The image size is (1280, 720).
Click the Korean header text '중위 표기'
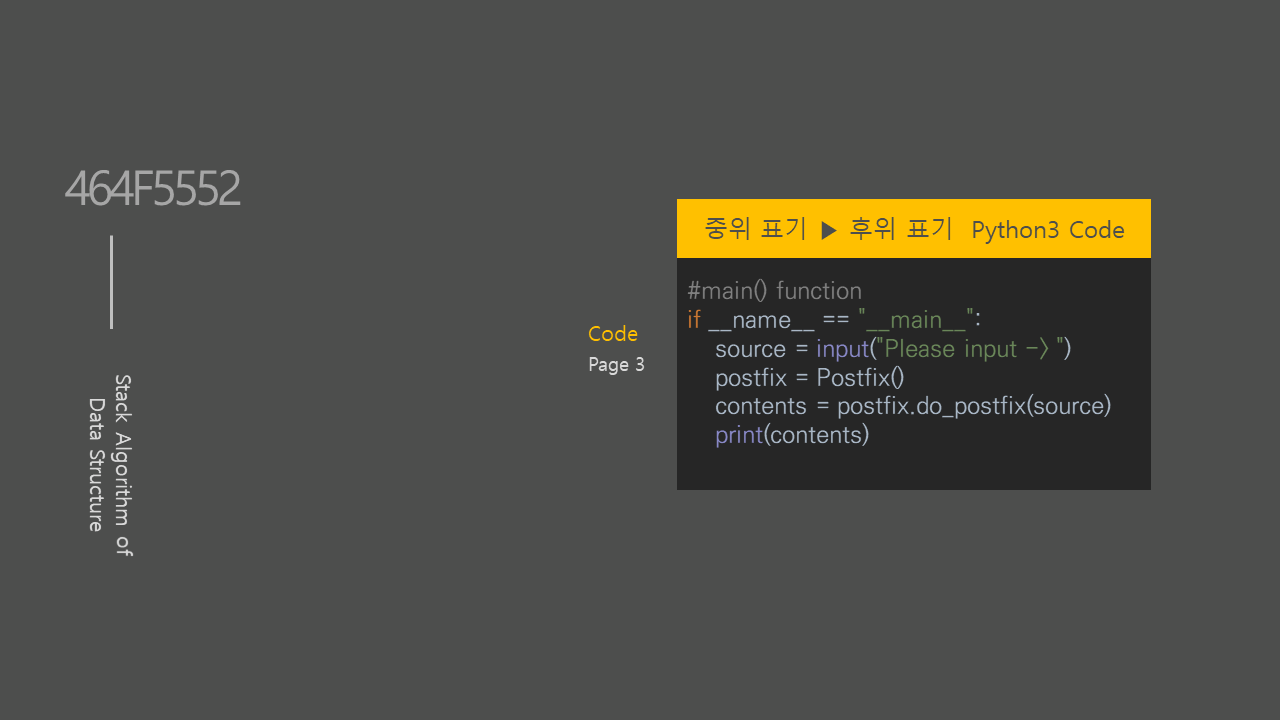click(755, 228)
